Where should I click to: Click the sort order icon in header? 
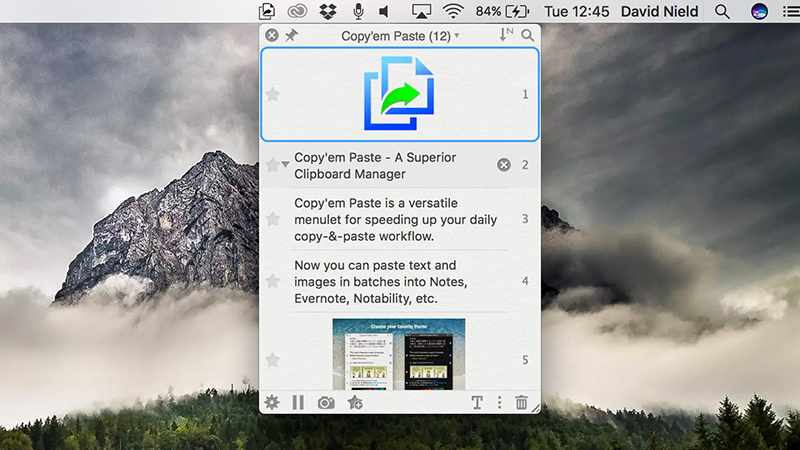click(506, 35)
